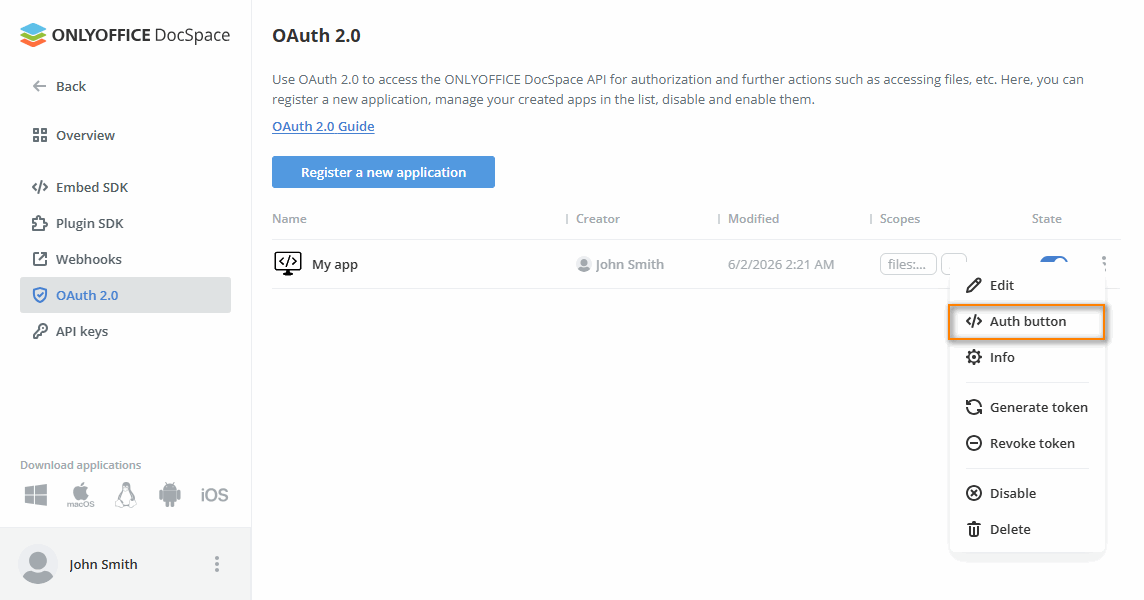The image size is (1144, 600).
Task: Click the OAuth 2.0 shield icon
Action: [39, 295]
